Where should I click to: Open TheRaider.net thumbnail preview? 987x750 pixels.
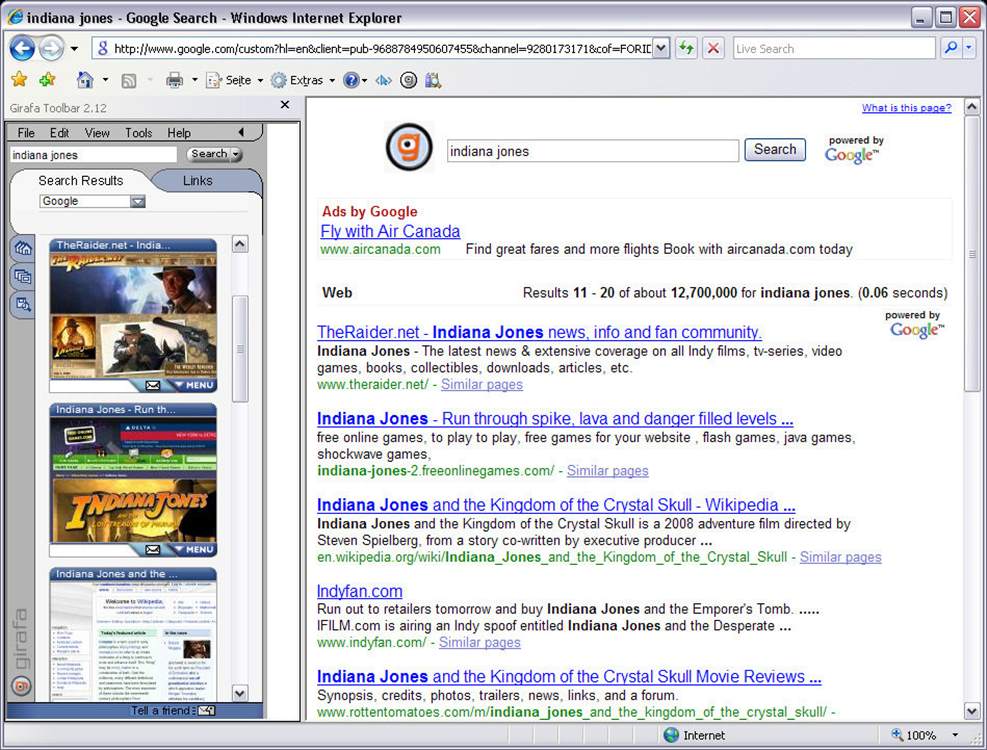click(133, 315)
